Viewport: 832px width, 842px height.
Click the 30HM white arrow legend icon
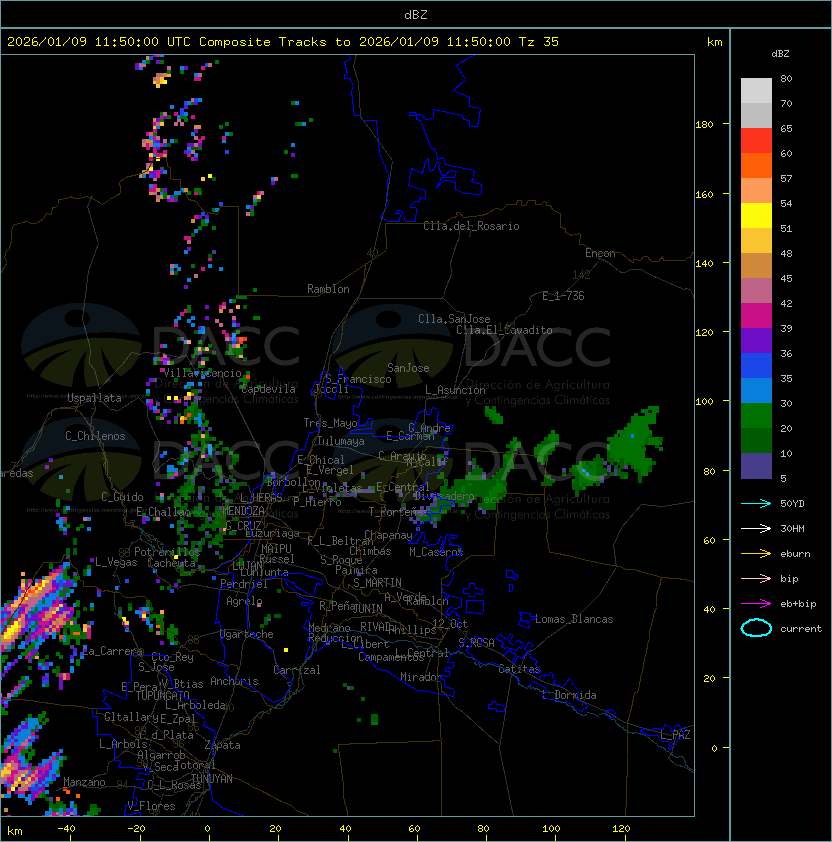[x=756, y=528]
